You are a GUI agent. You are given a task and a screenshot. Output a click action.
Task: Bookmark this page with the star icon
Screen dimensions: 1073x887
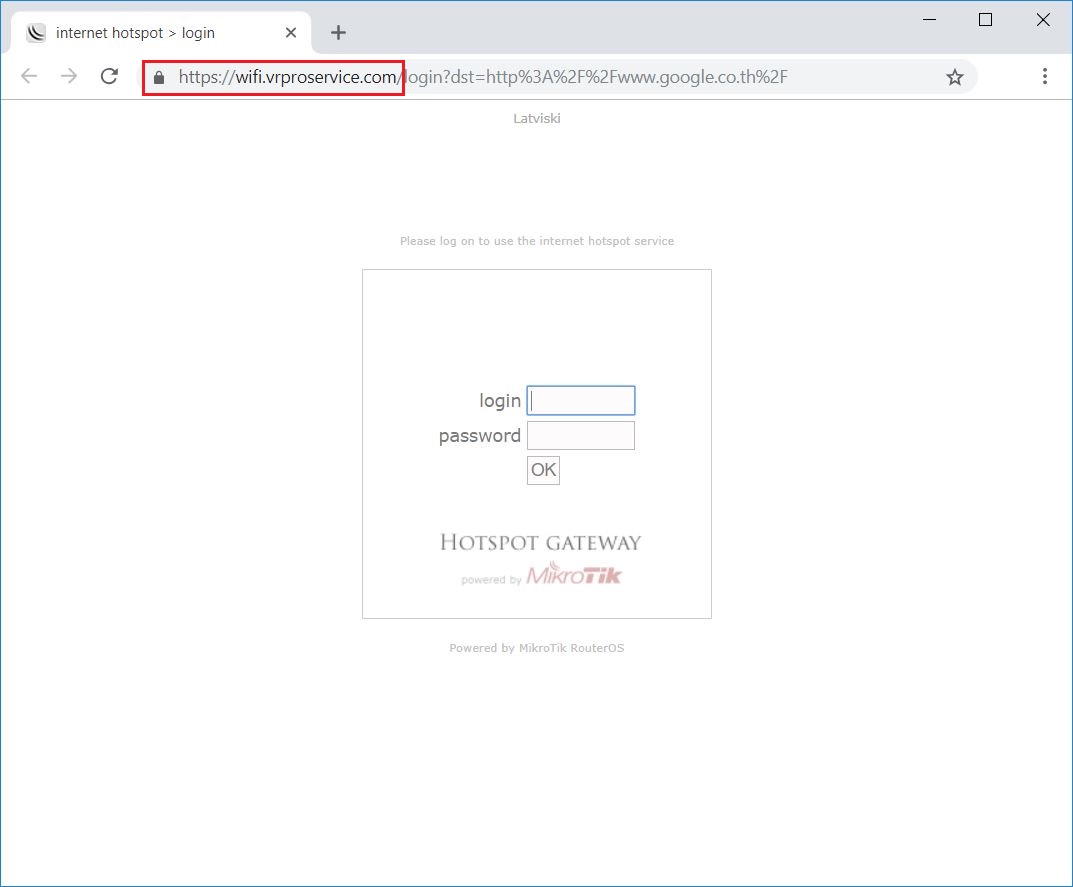coord(955,77)
